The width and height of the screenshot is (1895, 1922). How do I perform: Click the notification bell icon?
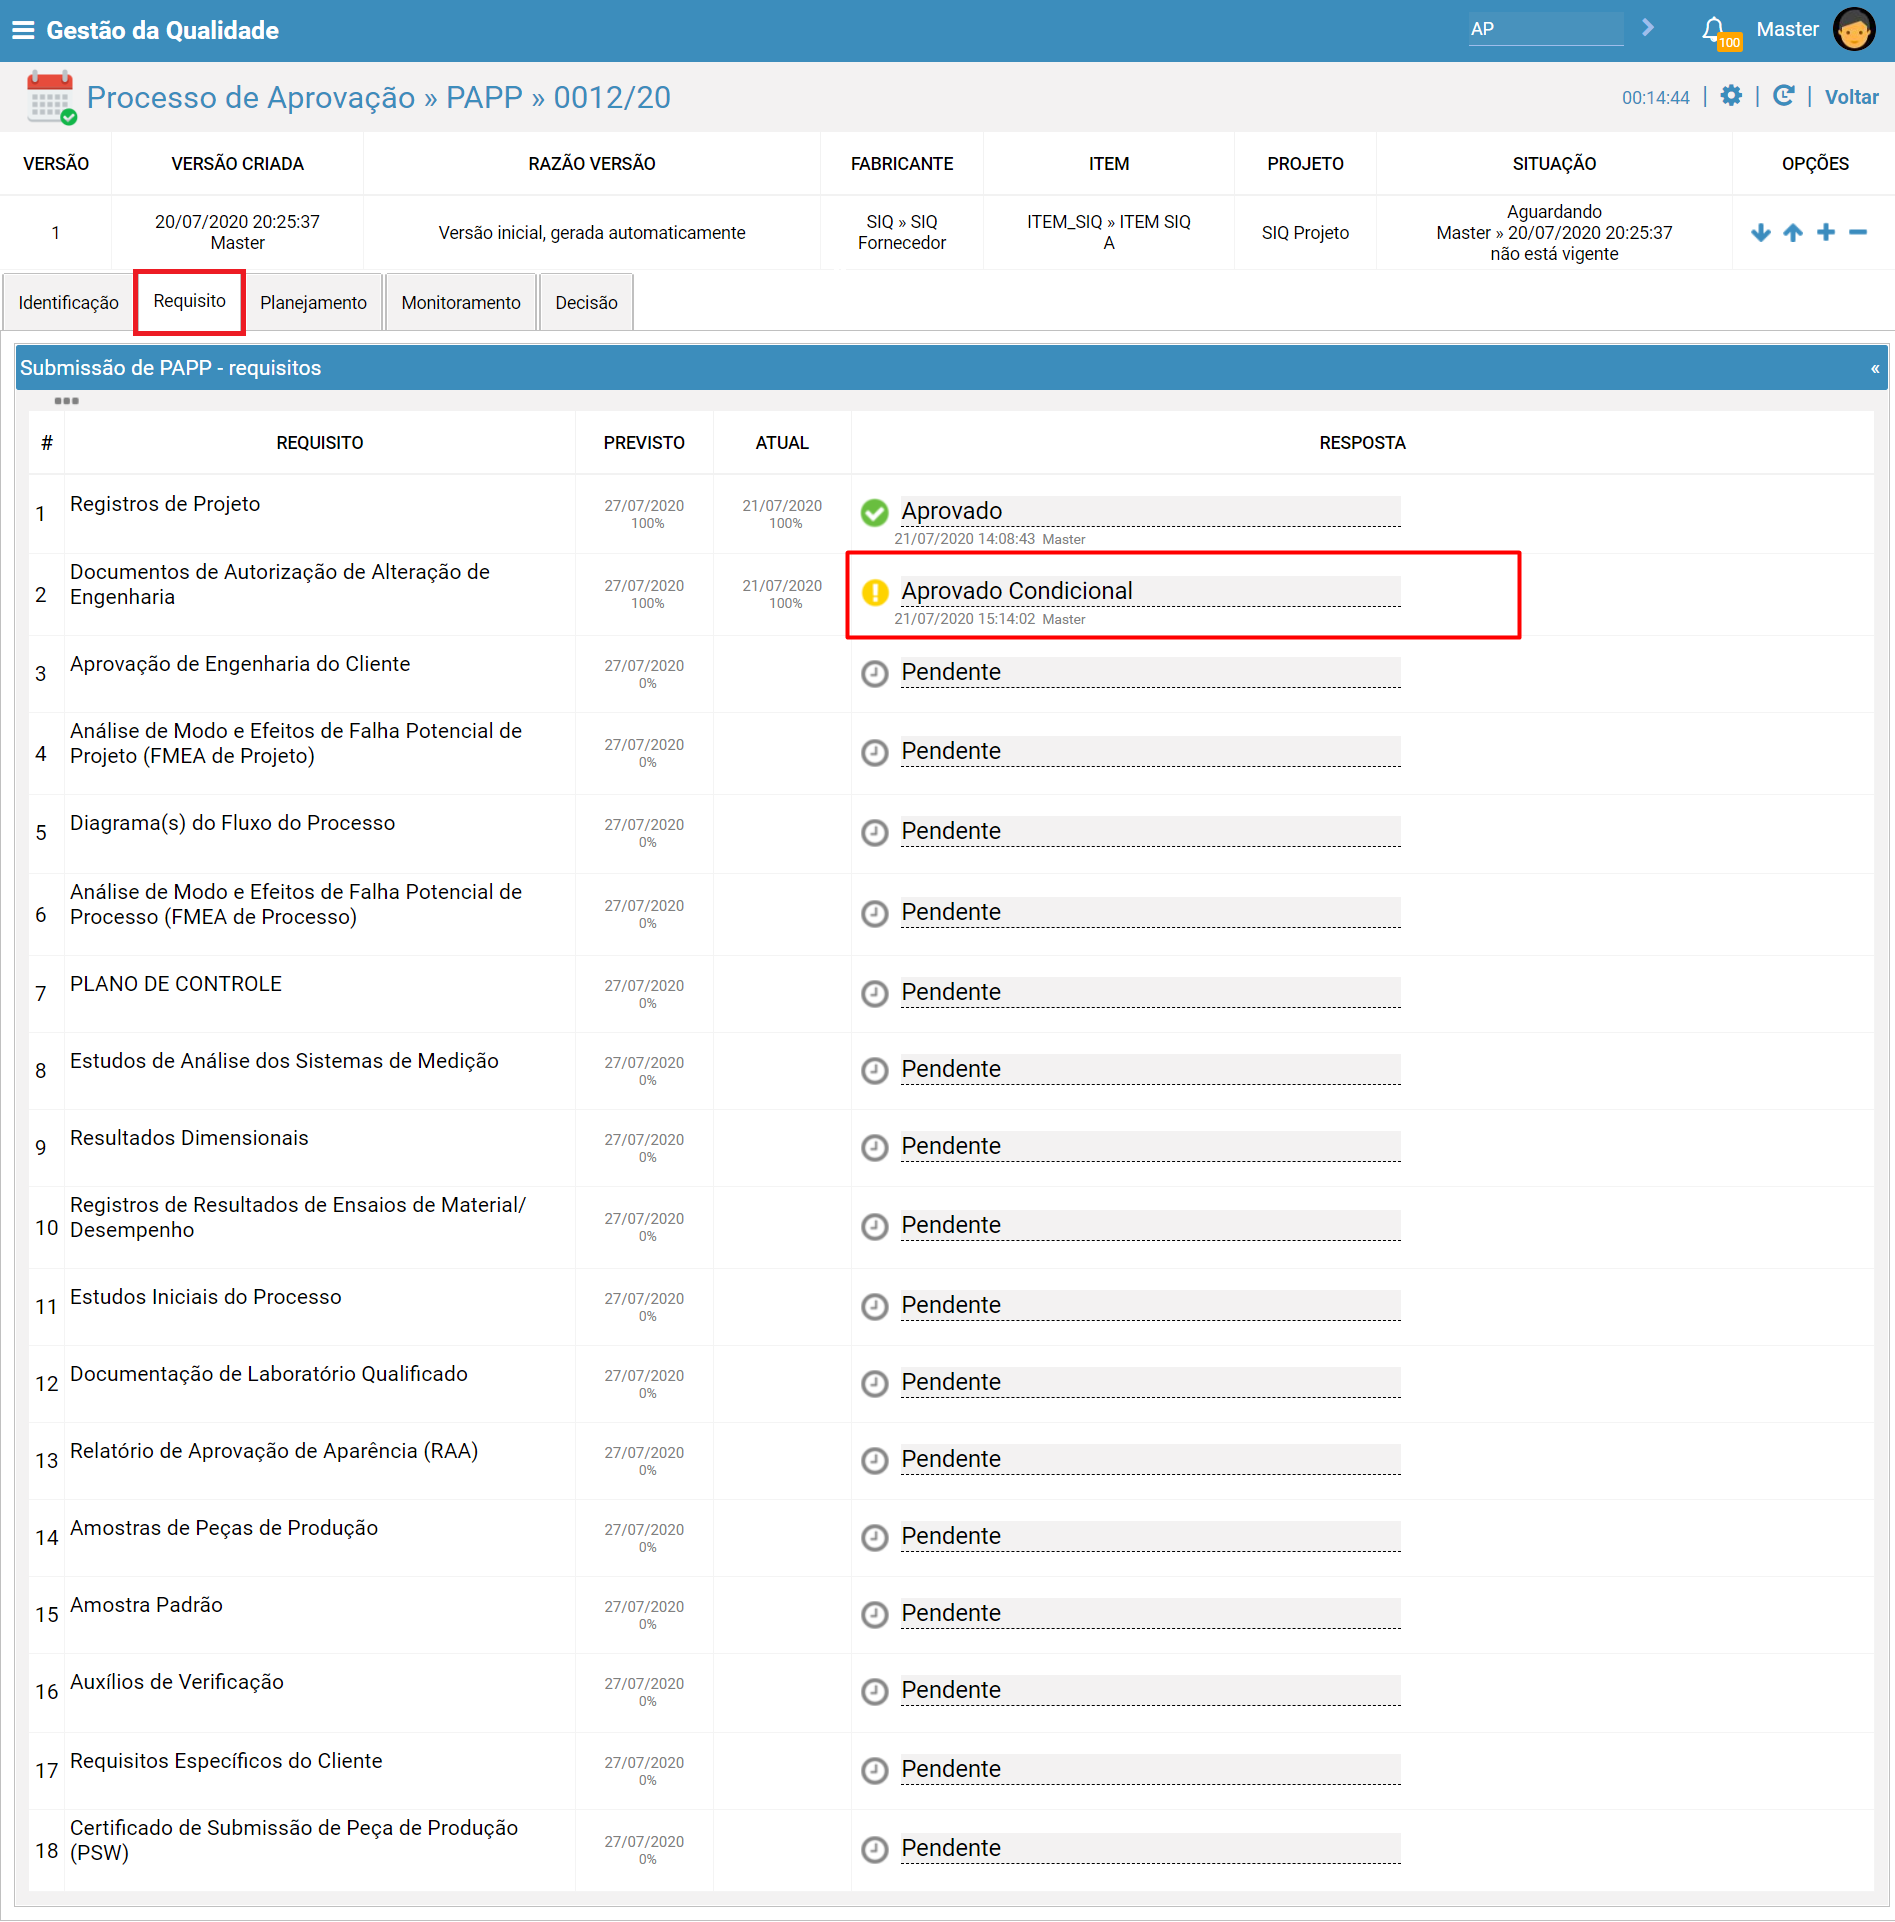pyautogui.click(x=1714, y=29)
